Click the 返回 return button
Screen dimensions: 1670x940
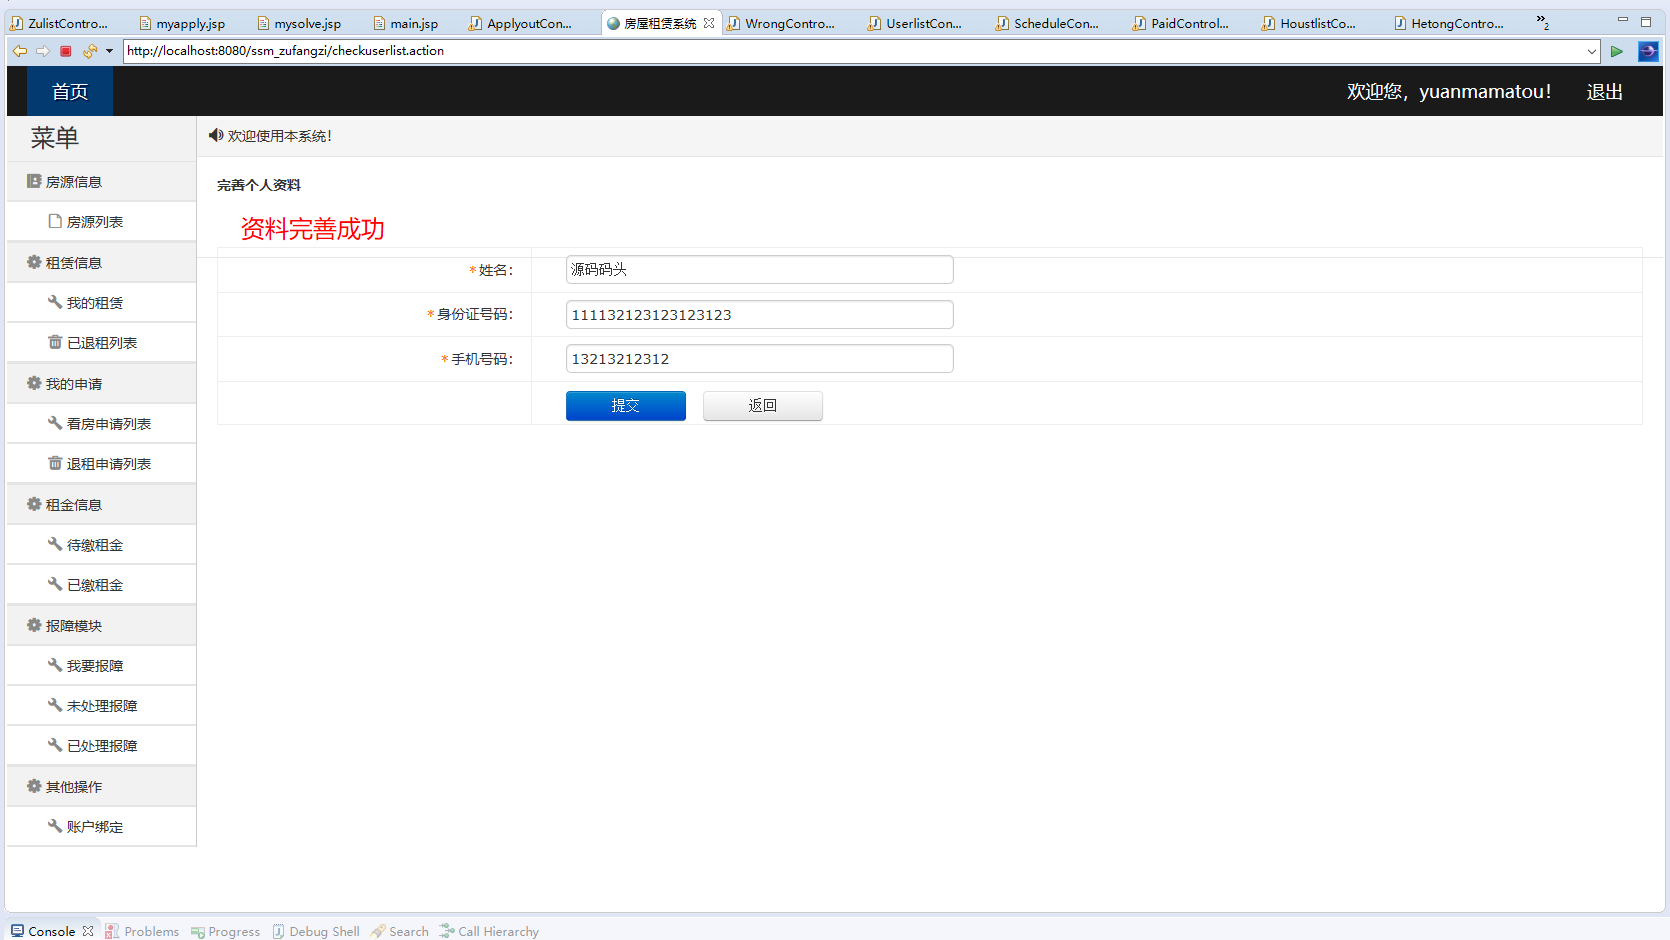[x=762, y=406]
